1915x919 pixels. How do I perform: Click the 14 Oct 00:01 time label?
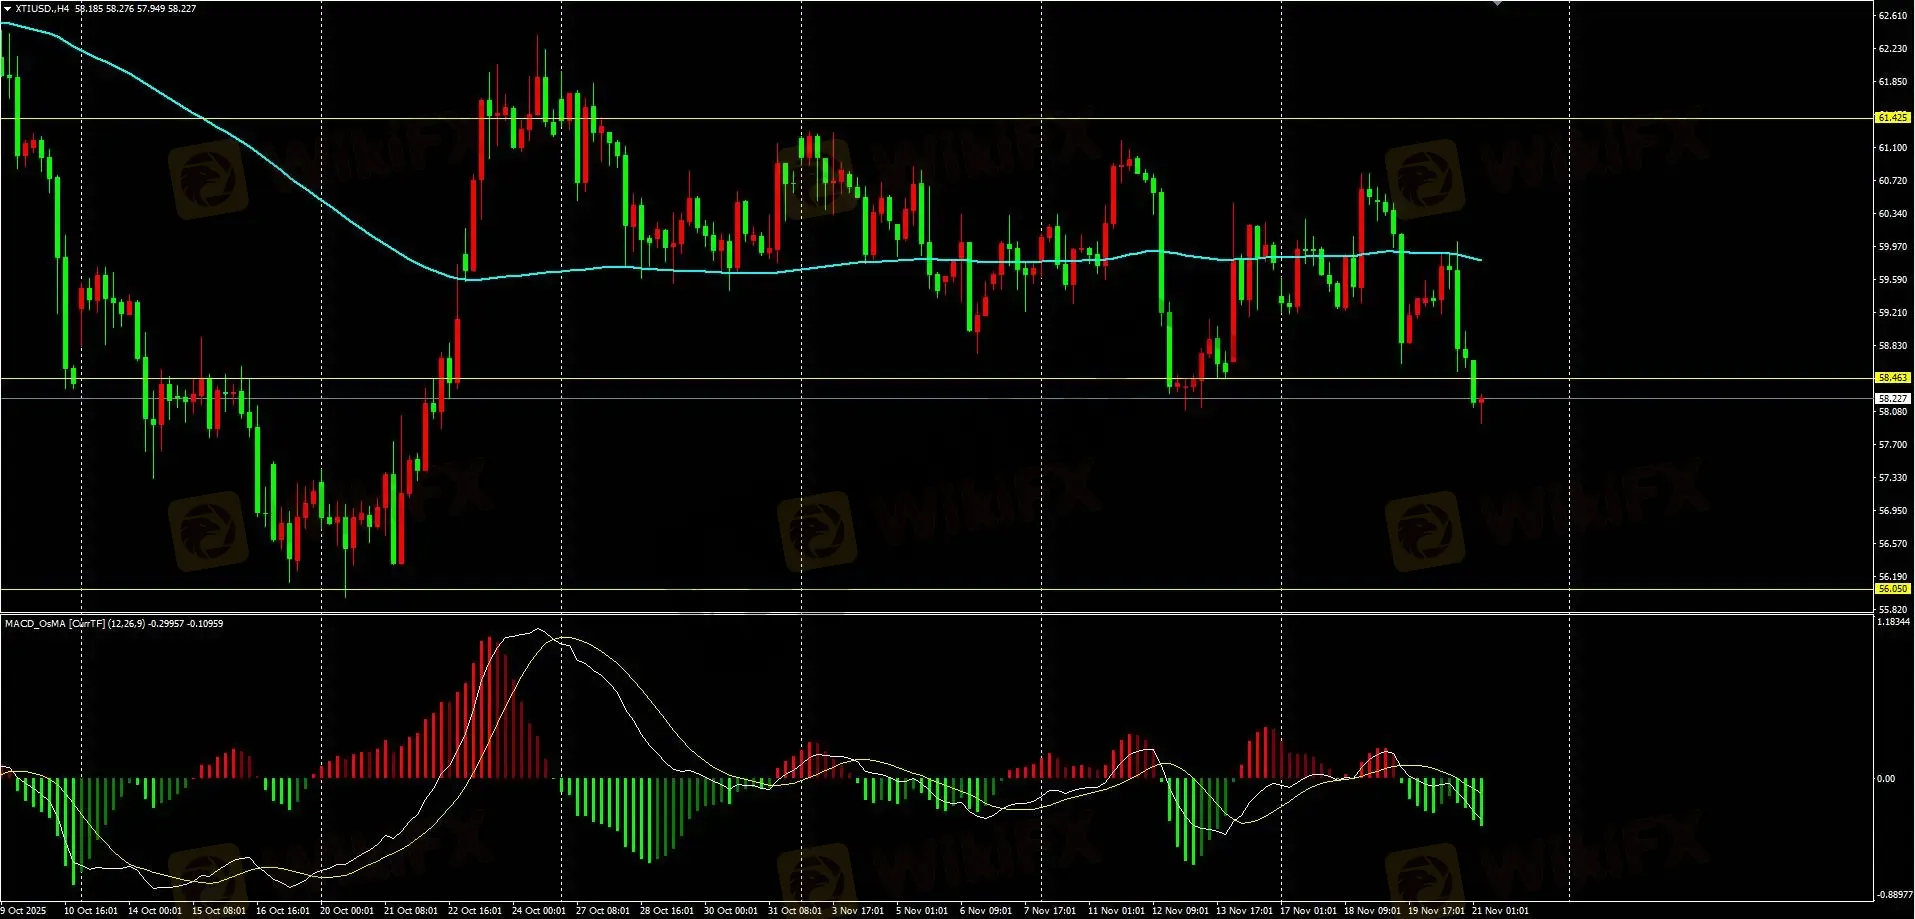155,911
